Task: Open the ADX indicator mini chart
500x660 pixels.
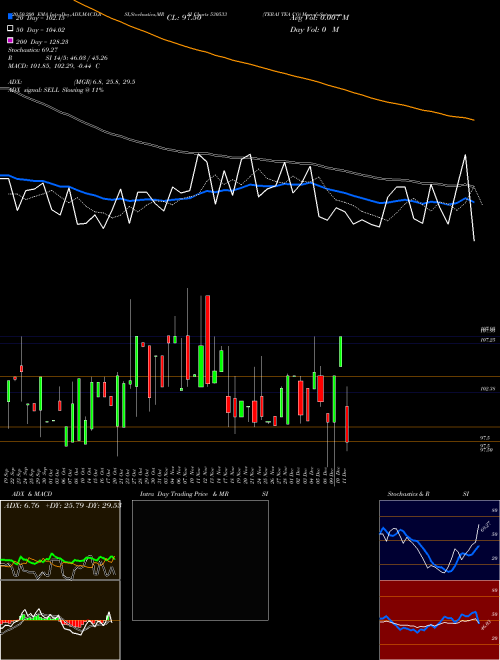Action: coord(60,540)
